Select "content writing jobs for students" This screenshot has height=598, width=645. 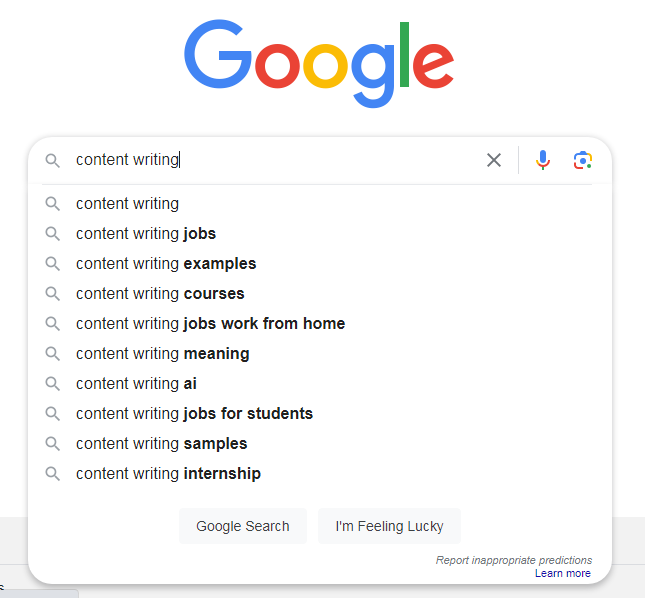[194, 414]
